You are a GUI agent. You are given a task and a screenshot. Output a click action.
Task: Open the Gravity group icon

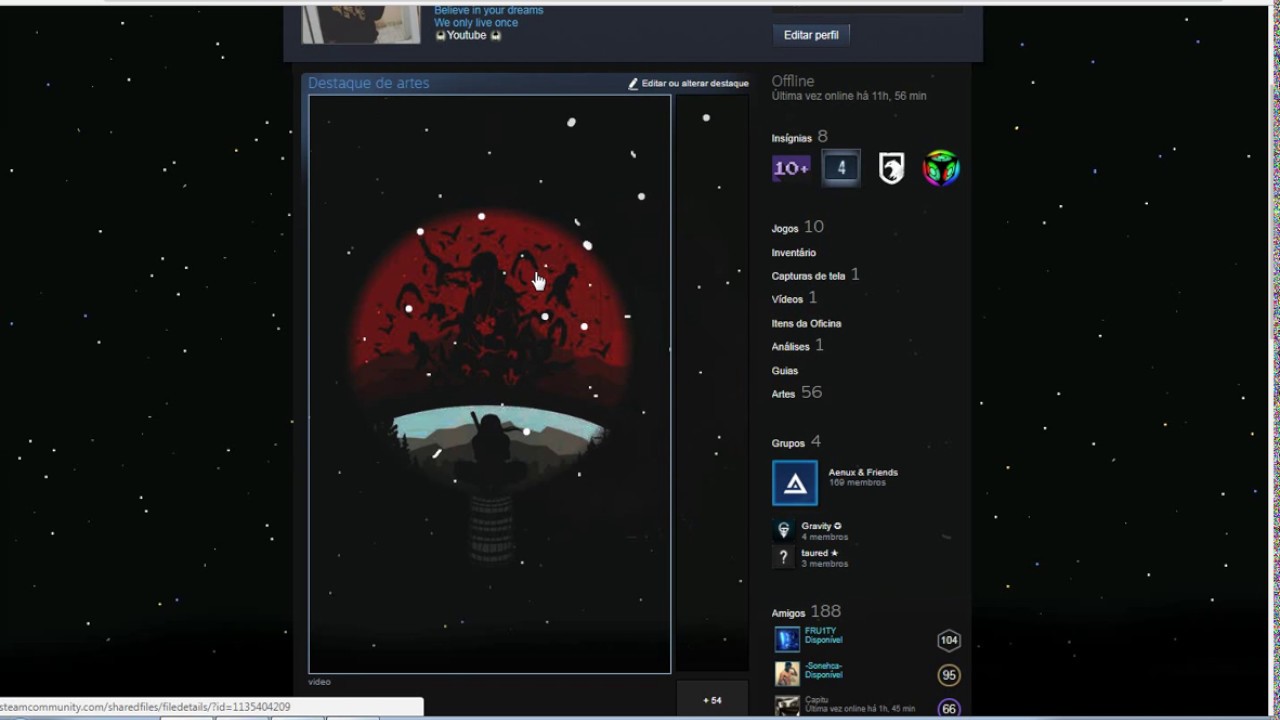783,530
